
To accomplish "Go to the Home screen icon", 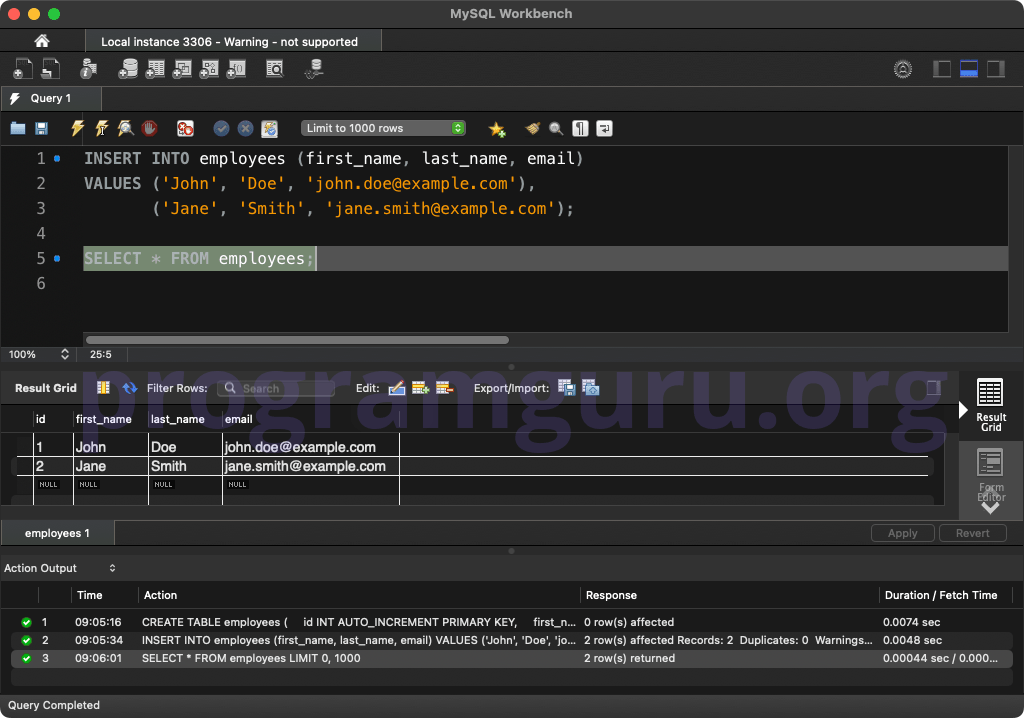I will [42, 41].
